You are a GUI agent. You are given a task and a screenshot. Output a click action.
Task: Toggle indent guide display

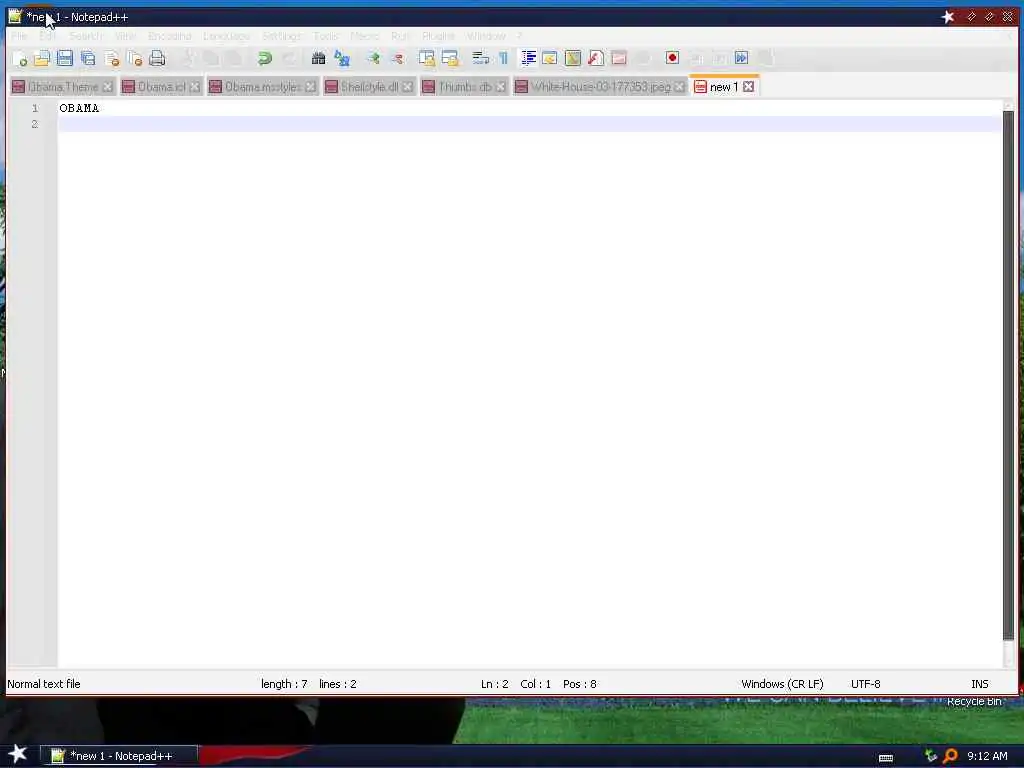point(528,59)
